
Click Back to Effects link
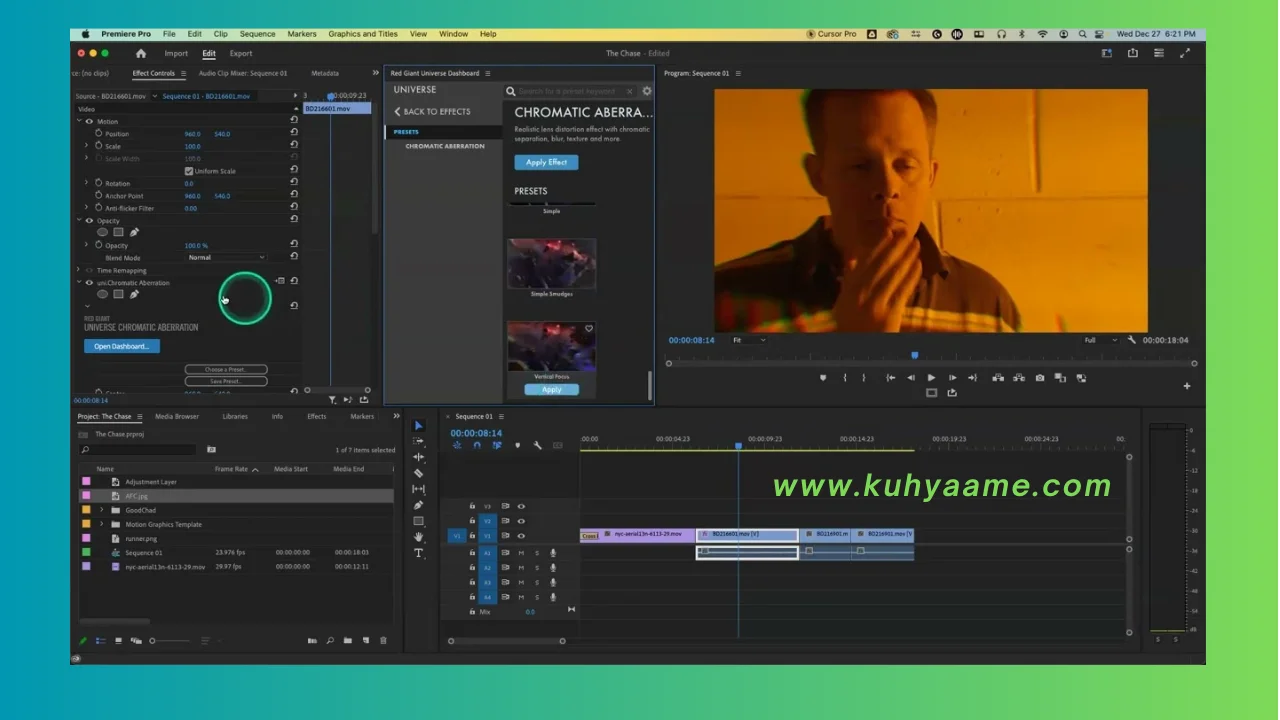coord(432,111)
